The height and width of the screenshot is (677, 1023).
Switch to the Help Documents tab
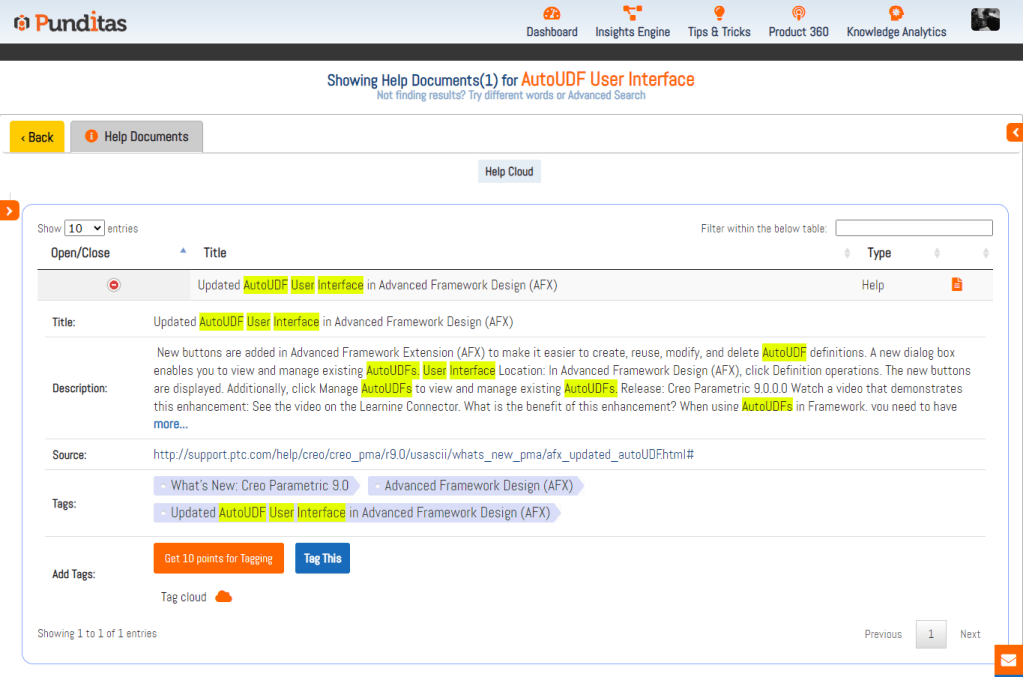tap(137, 137)
